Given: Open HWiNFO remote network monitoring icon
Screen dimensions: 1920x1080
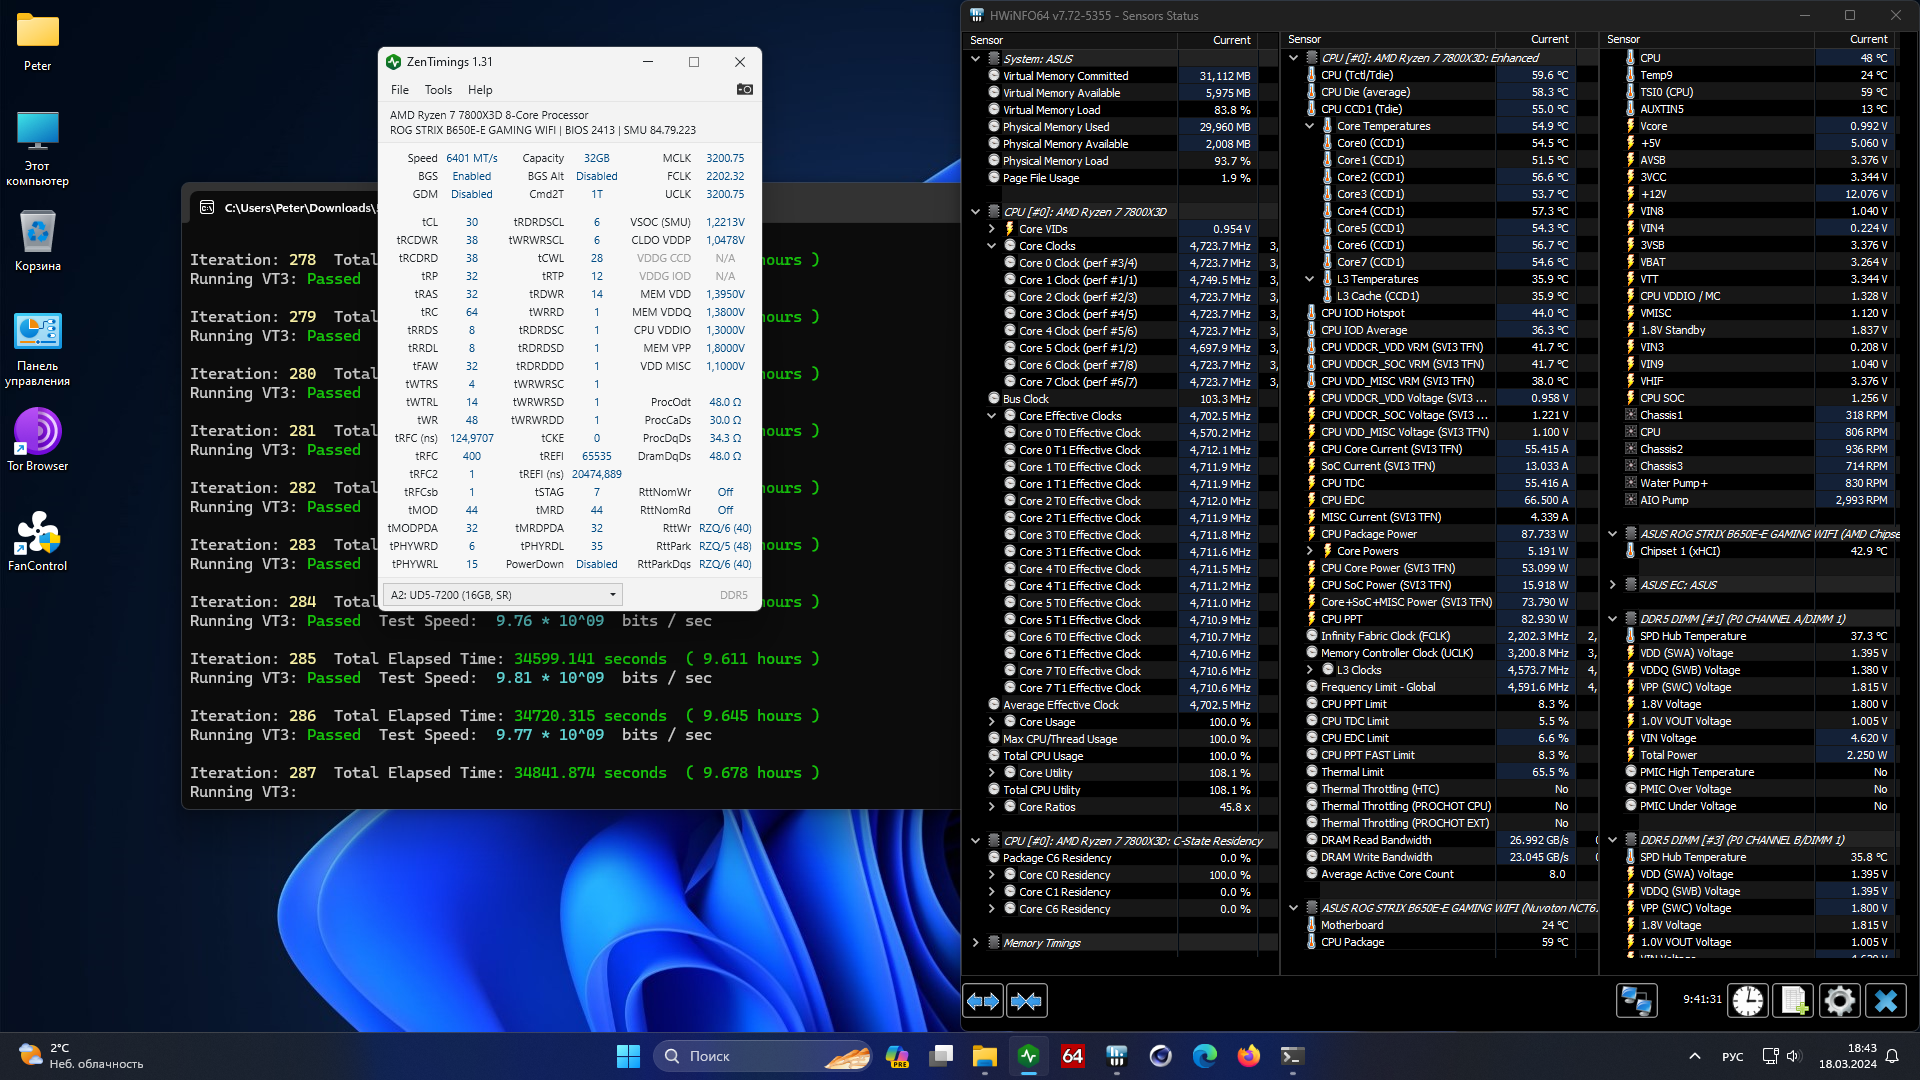Looking at the screenshot, I should tap(1636, 1001).
